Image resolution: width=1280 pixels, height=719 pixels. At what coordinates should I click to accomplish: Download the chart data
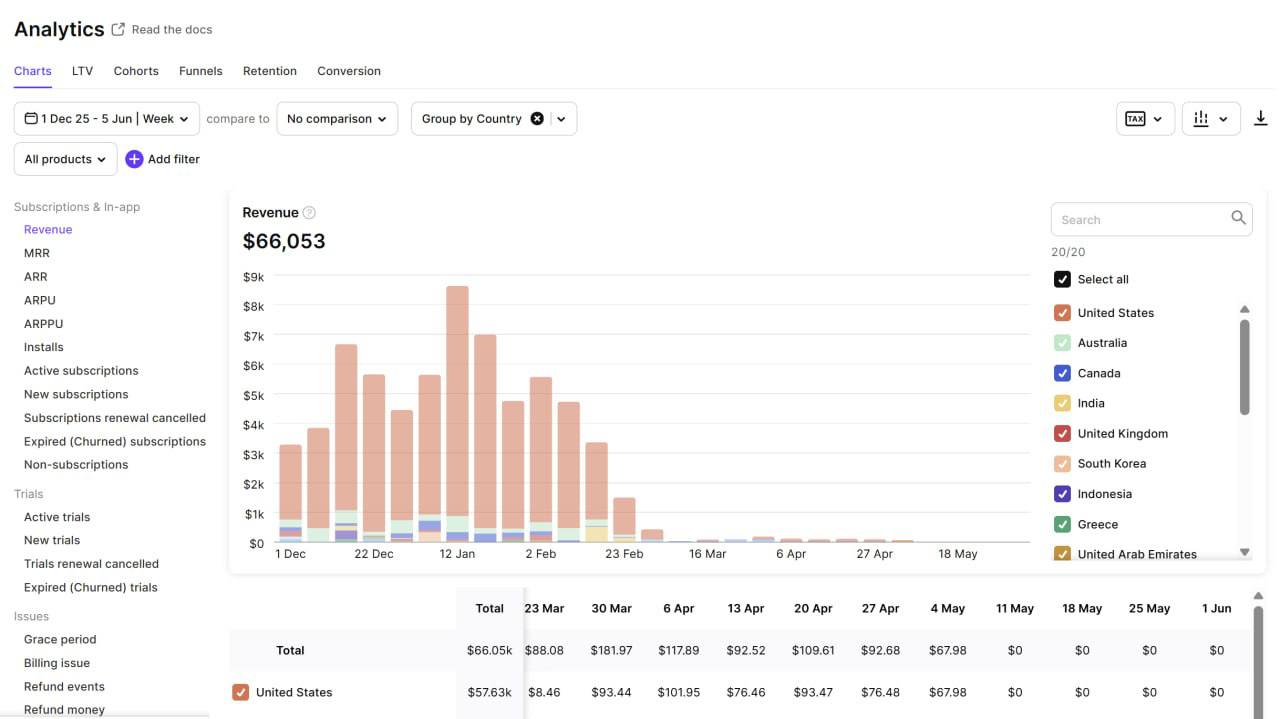1260,119
